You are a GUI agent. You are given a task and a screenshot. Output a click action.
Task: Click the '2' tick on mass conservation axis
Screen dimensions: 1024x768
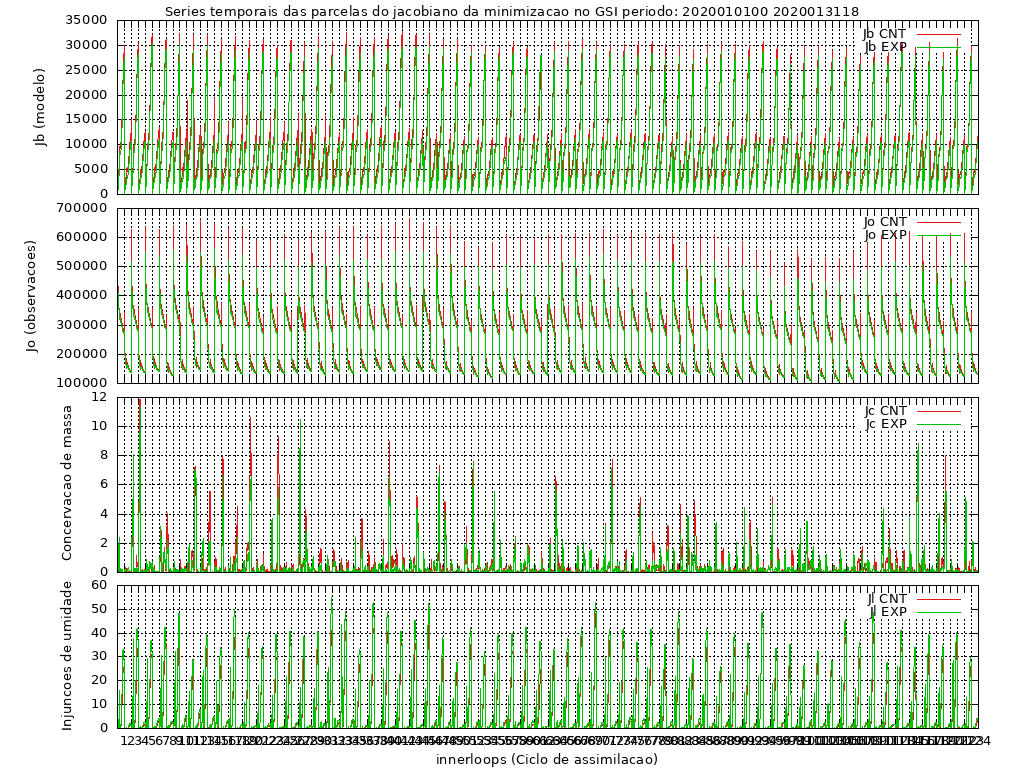tap(103, 543)
